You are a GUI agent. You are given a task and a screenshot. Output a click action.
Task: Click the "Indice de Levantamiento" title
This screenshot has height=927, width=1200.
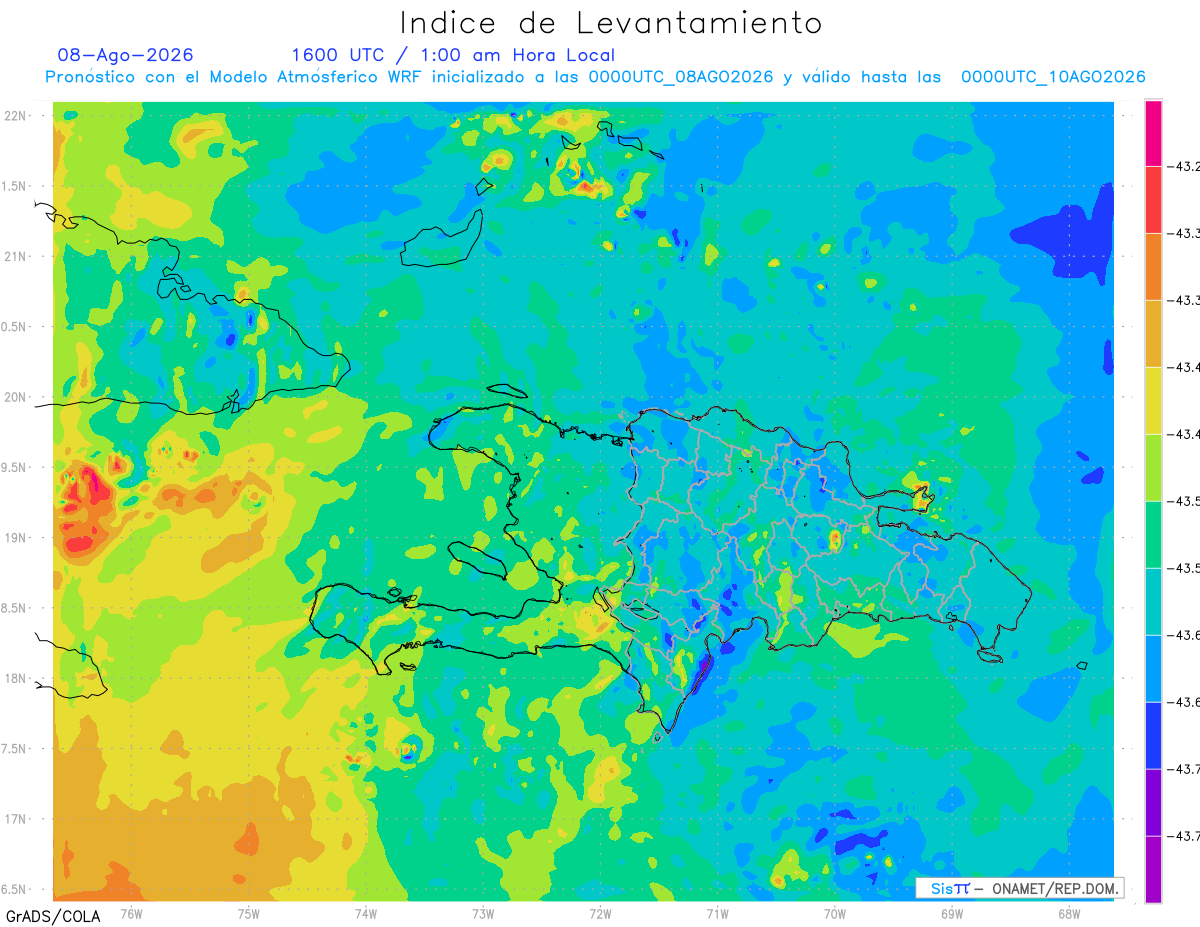[x=611, y=23]
